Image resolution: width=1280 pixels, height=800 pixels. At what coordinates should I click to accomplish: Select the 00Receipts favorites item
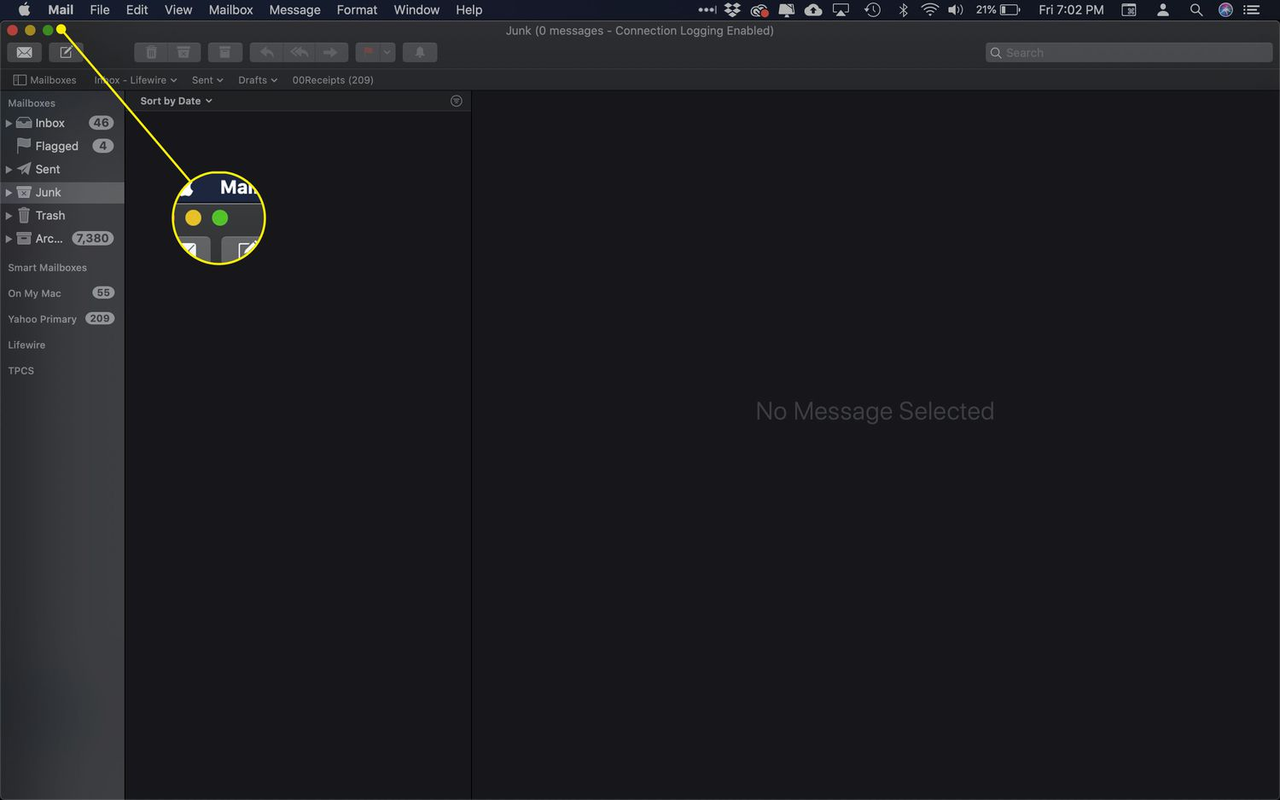click(333, 79)
